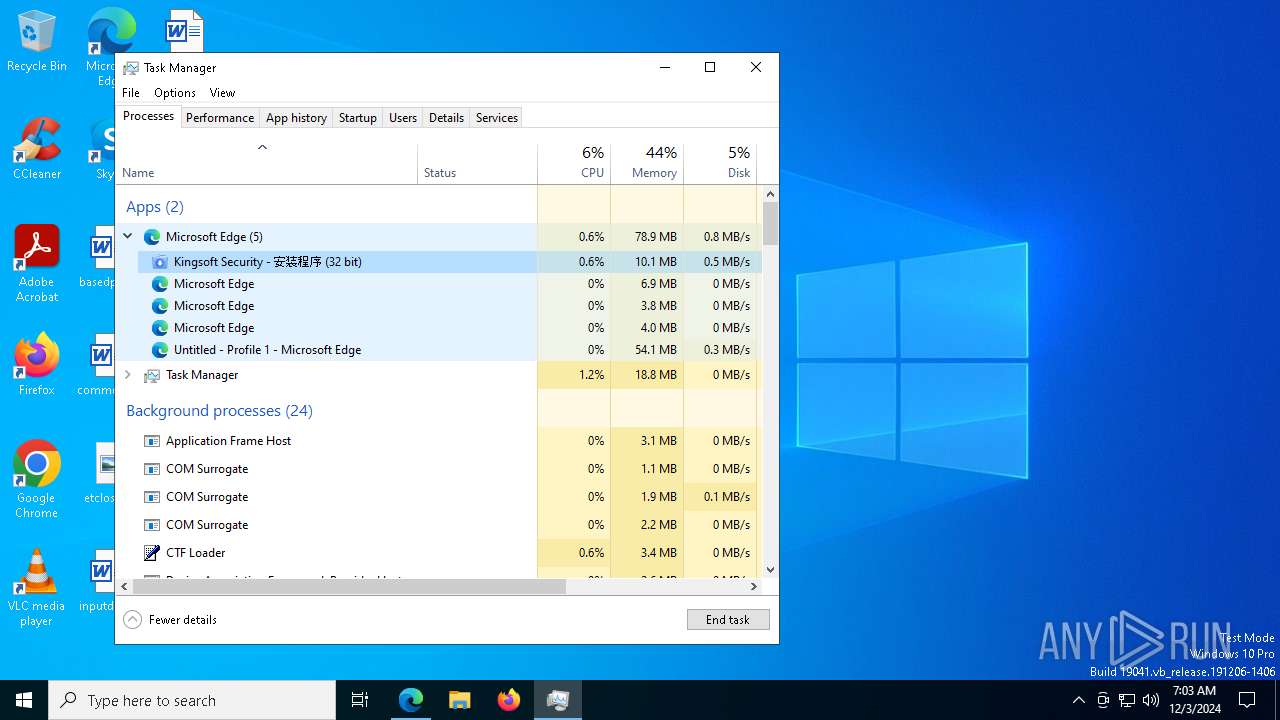The width and height of the screenshot is (1280, 720).
Task: Select the Application Frame Host icon
Action: [x=152, y=441]
